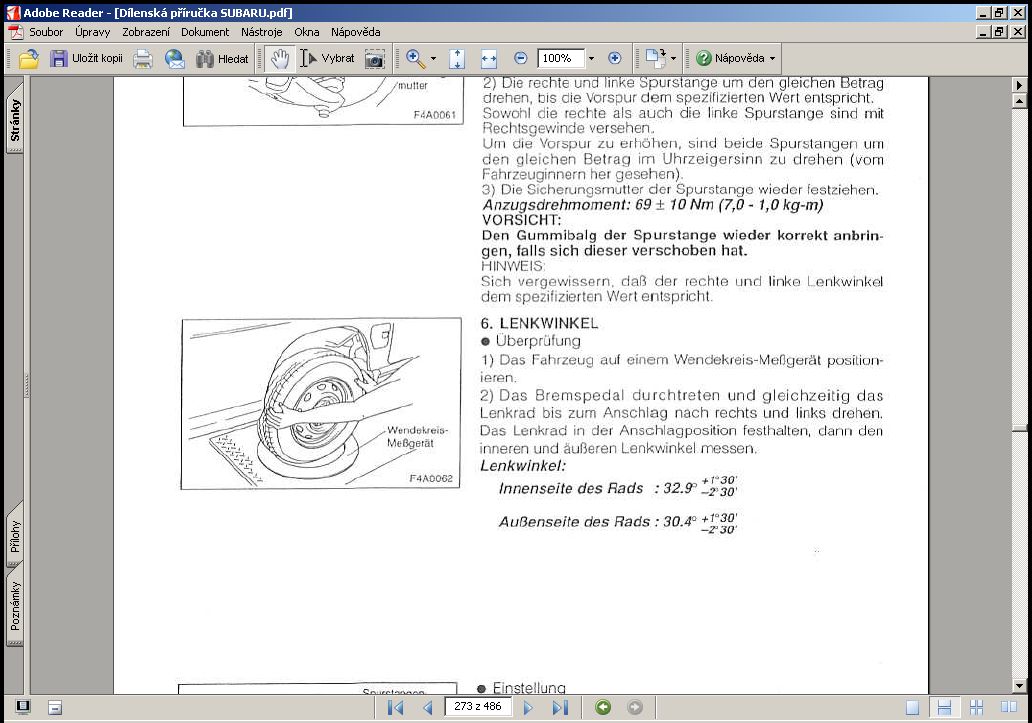Viewport: 1032px width, 723px height.
Task: Activate the Vybrat text select tool
Action: coord(327,59)
